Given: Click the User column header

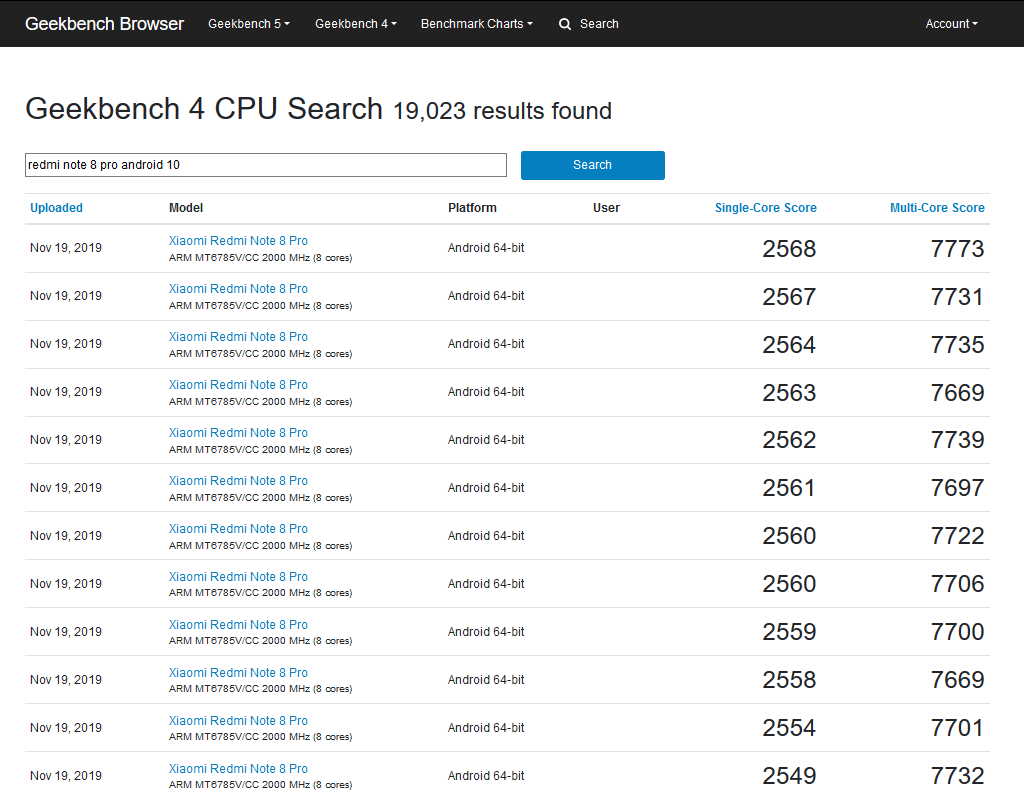Looking at the screenshot, I should [x=606, y=208].
